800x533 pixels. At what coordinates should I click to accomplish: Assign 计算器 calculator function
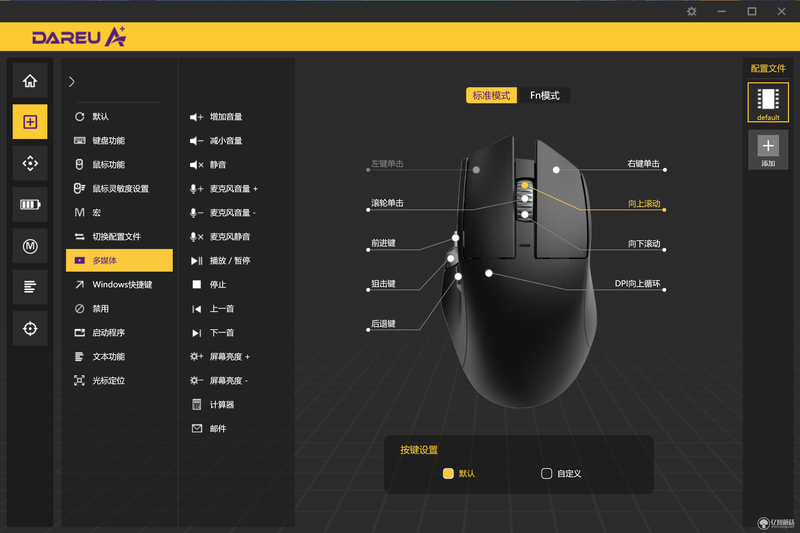coord(212,404)
